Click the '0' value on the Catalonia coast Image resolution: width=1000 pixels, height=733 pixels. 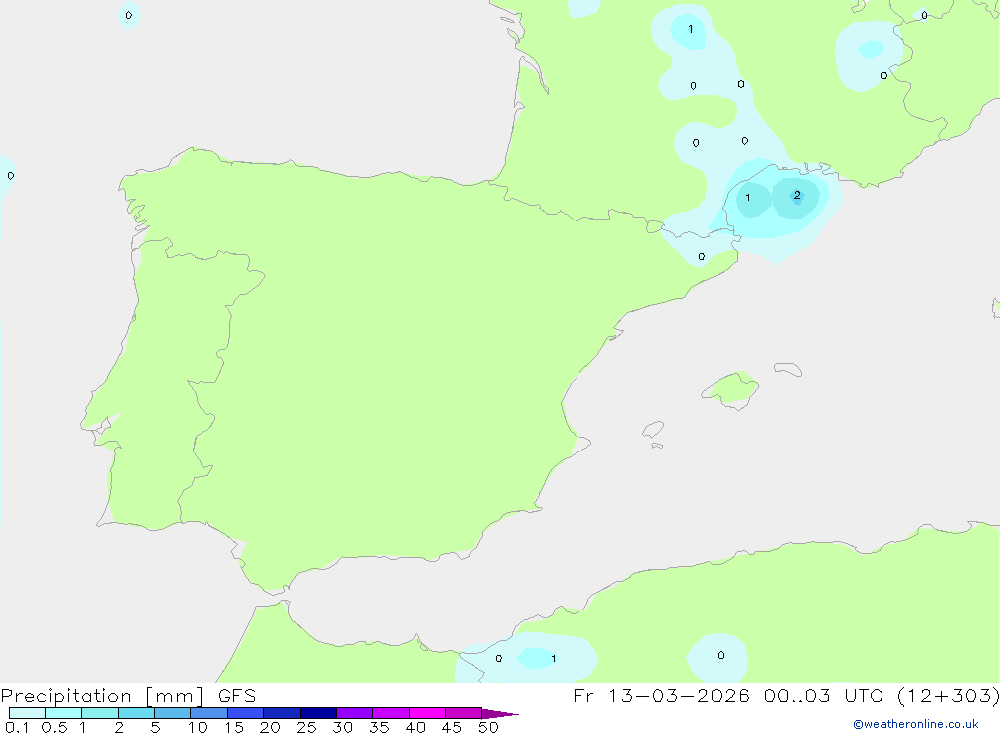coord(702,256)
